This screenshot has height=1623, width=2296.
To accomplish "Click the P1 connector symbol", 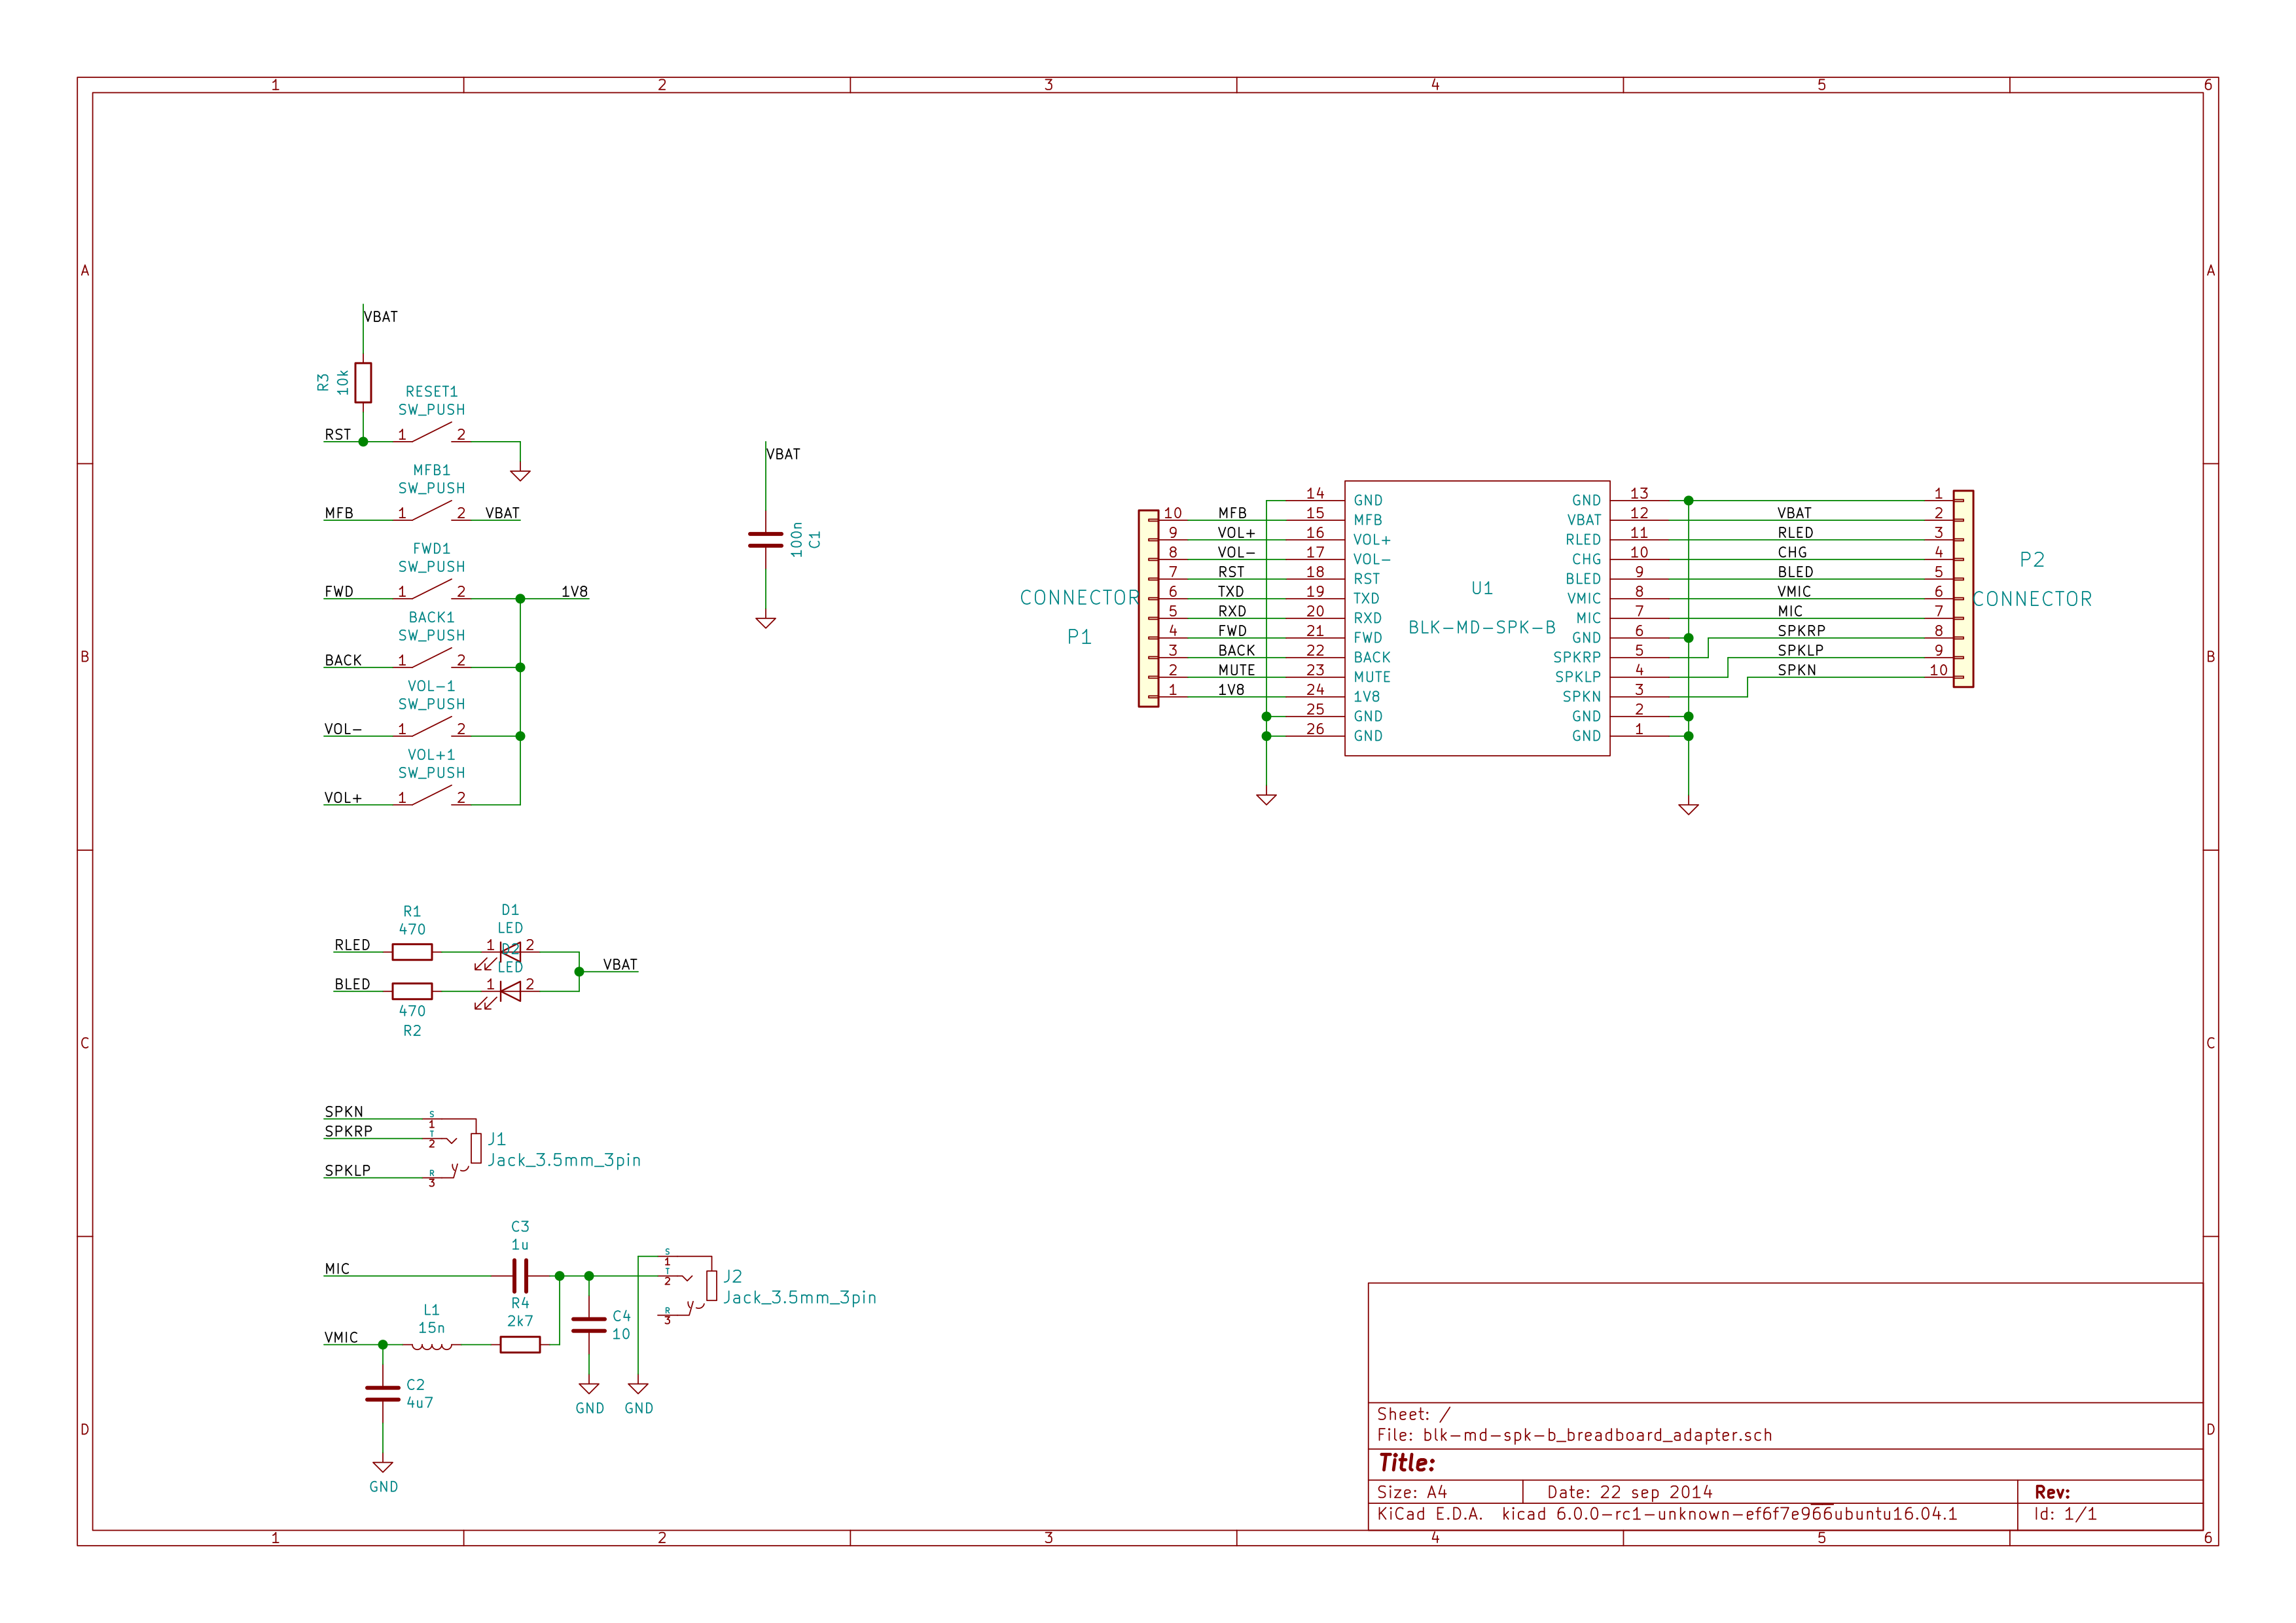I will (x=1148, y=608).
